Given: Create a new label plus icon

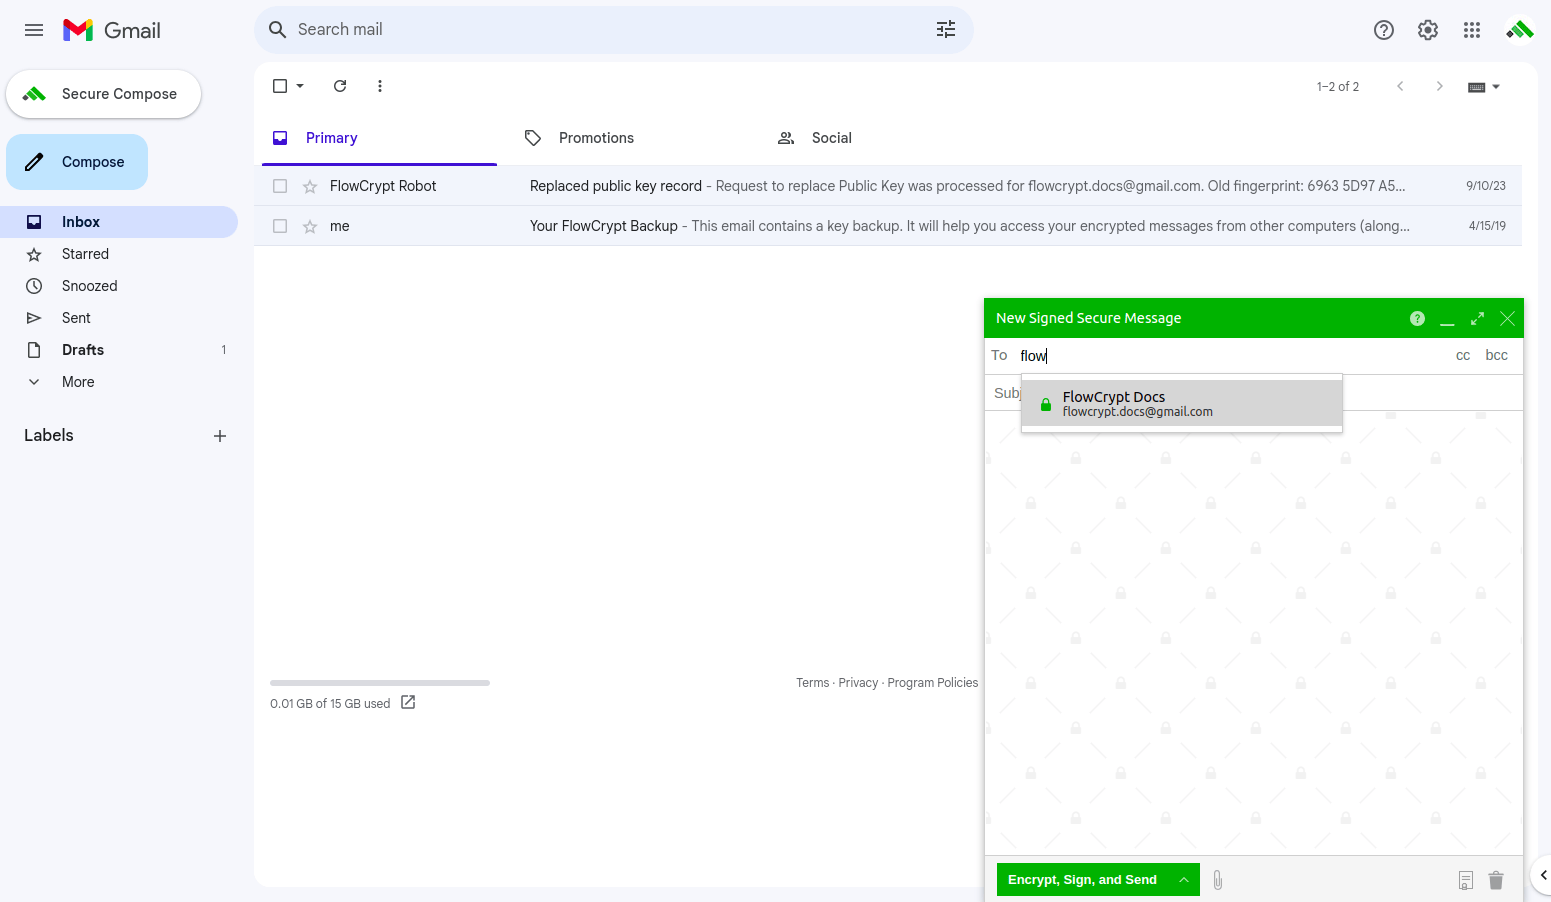Looking at the screenshot, I should click(220, 436).
